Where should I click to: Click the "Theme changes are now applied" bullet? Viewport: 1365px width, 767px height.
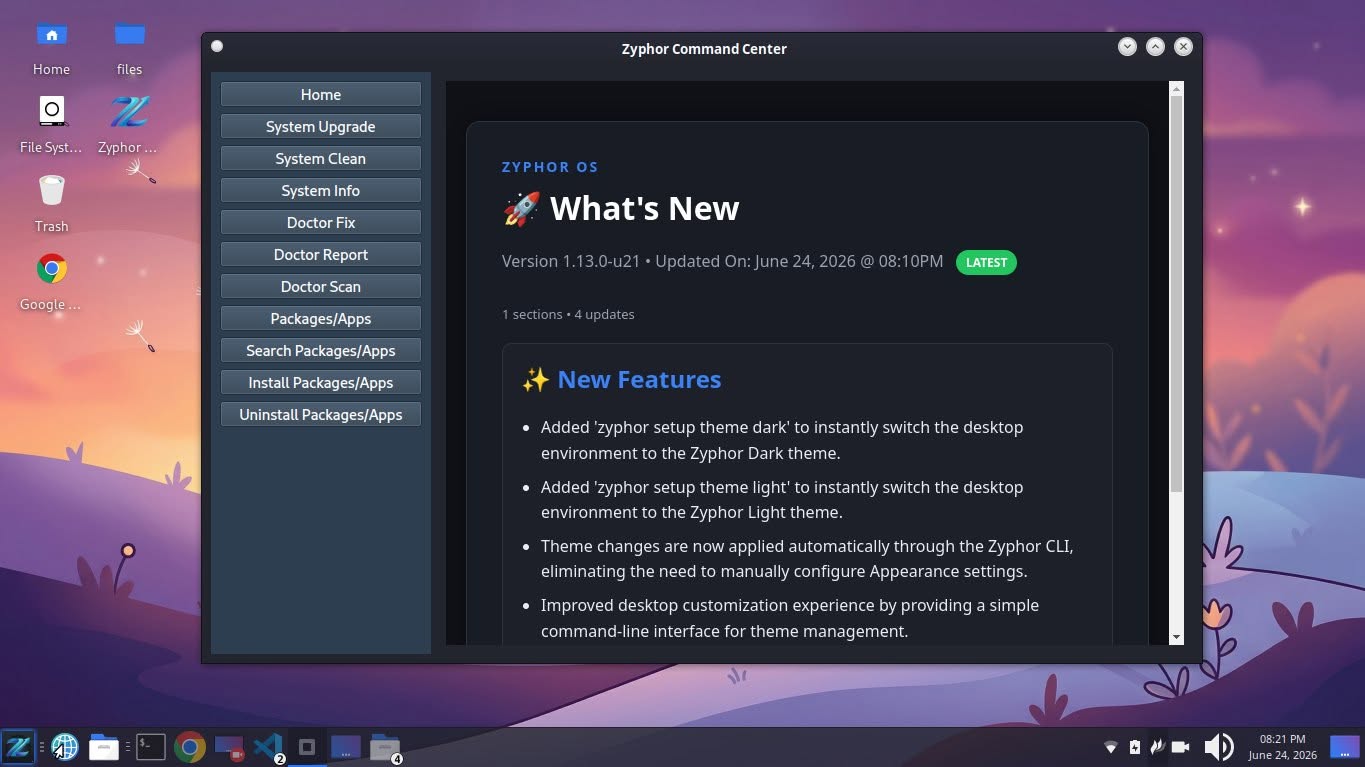(x=807, y=559)
